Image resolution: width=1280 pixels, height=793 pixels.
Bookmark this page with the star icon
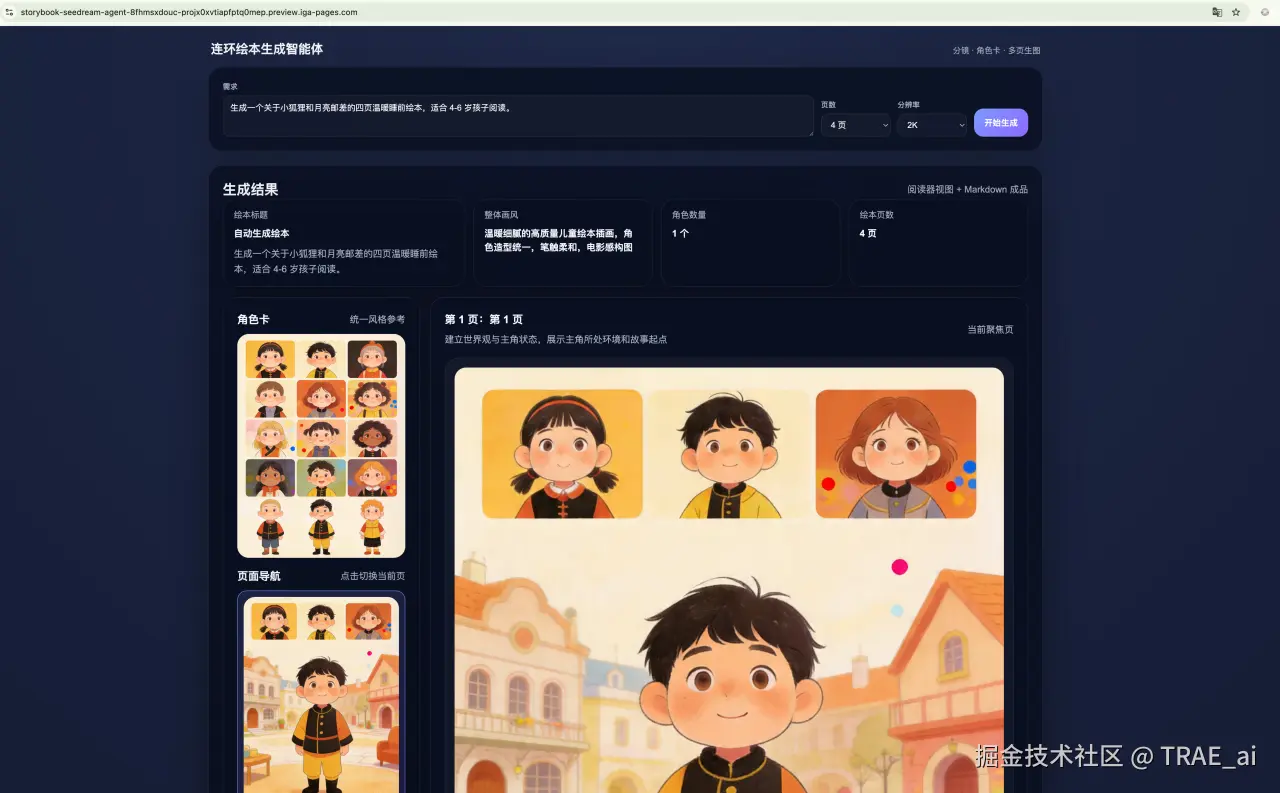coord(1236,12)
